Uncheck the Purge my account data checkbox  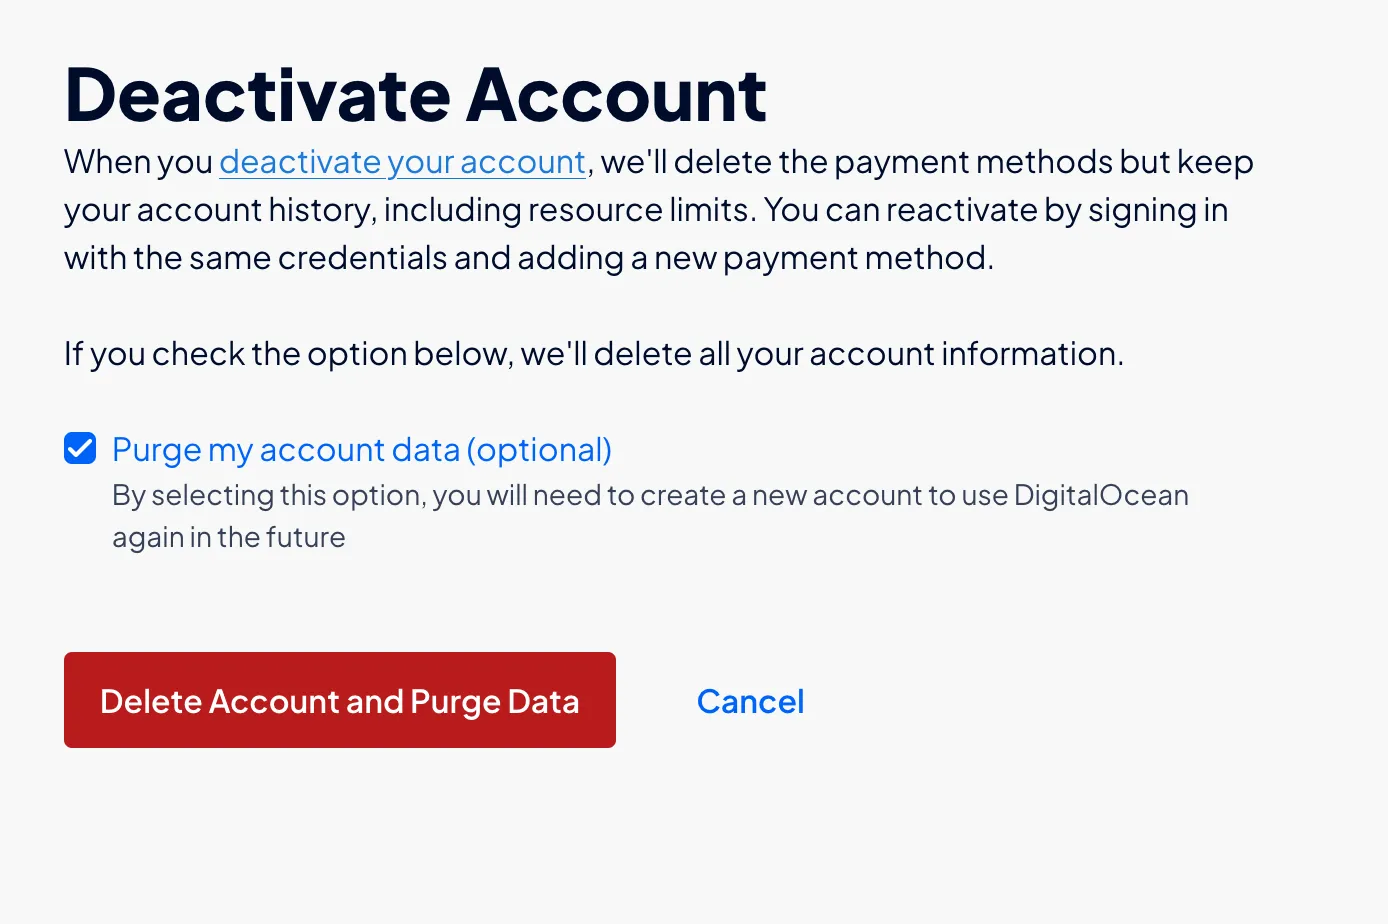tap(80, 449)
